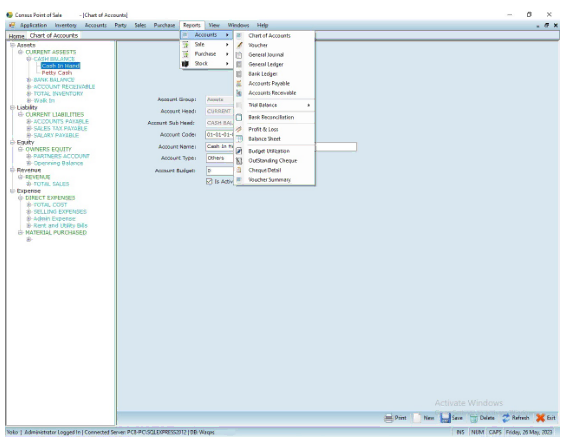Collapse the Liability tree group
Screen dimensions: 566x443
12,108
